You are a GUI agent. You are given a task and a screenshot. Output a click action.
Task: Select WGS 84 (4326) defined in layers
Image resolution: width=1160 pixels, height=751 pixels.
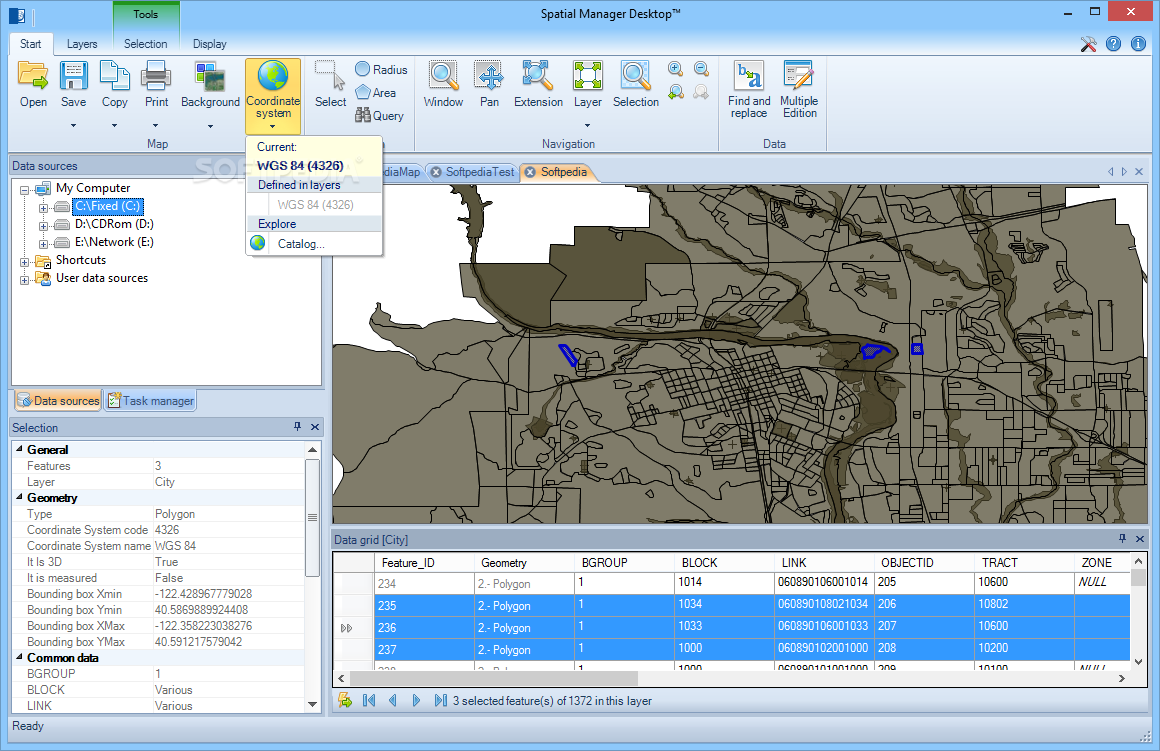[315, 204]
